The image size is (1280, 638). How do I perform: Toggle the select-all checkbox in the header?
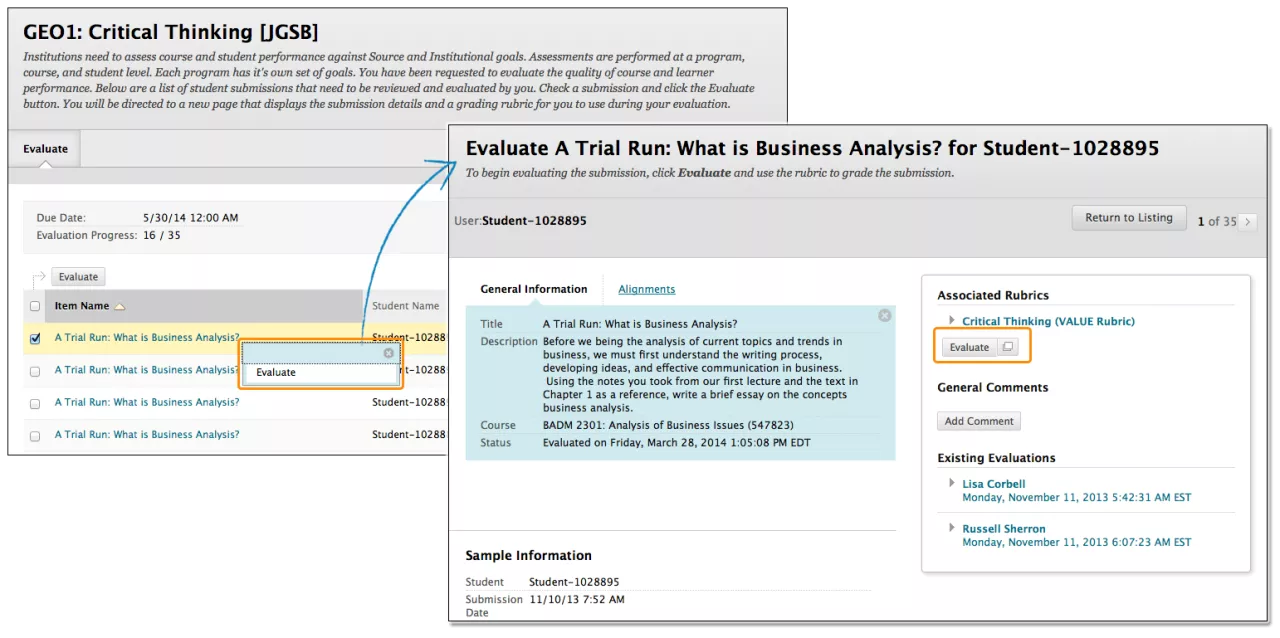click(x=35, y=306)
